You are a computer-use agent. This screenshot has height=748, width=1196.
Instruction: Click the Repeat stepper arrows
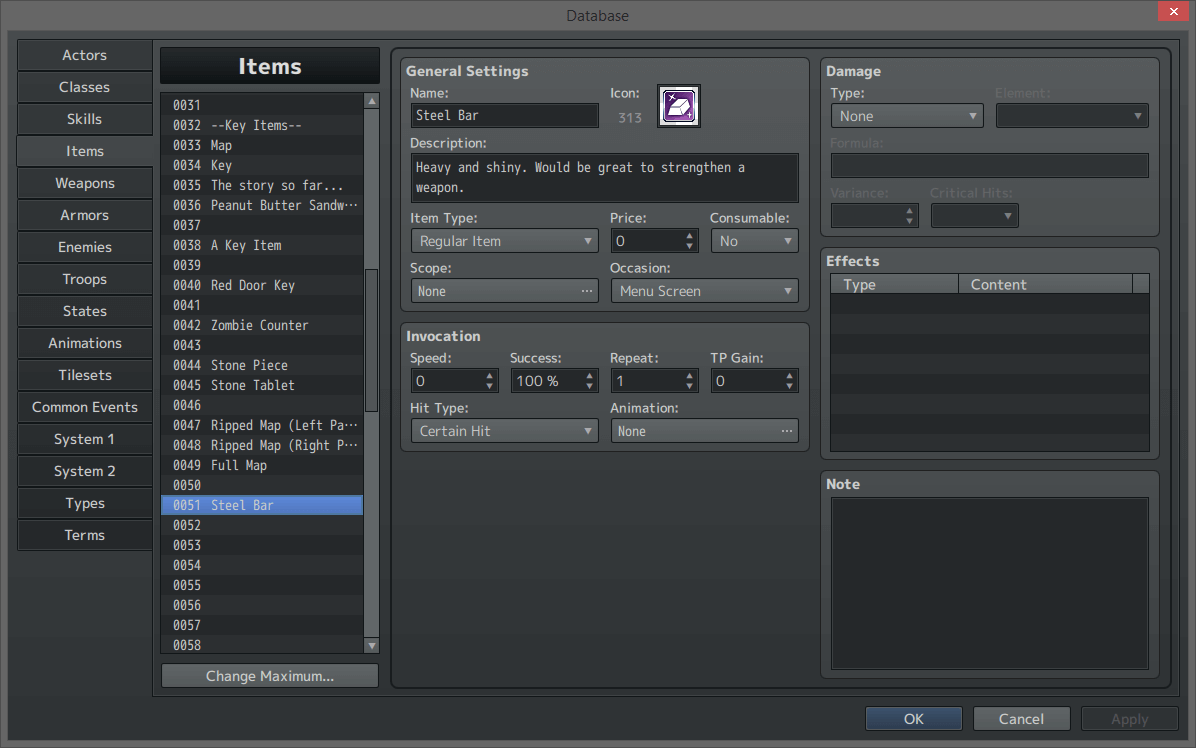tap(690, 380)
